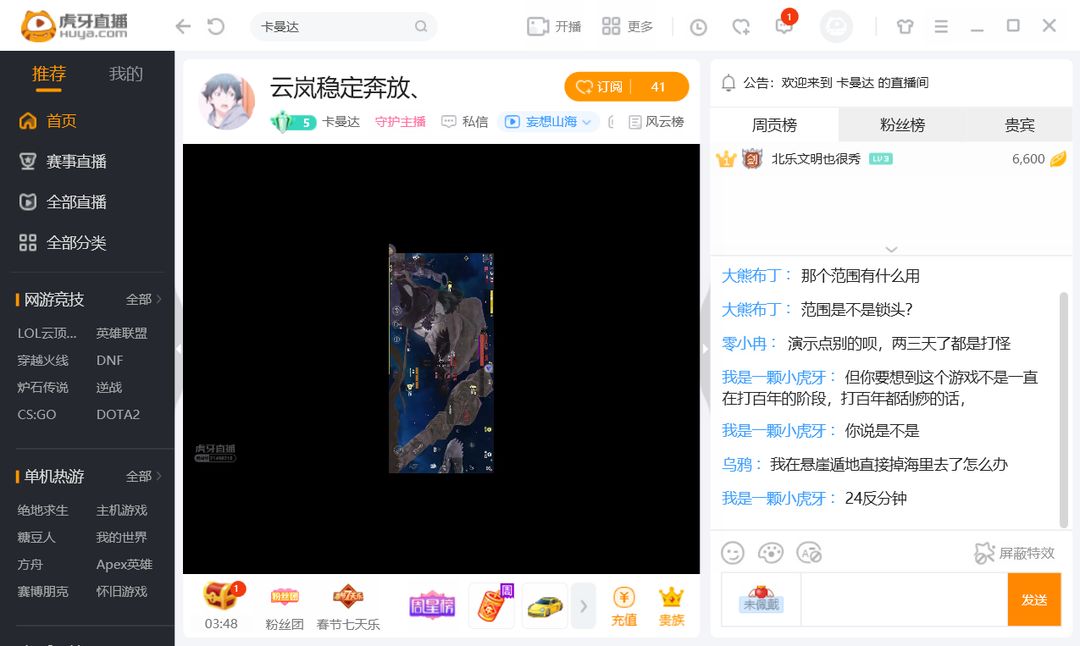The image size is (1080, 646).
Task: Start broadcasting with 开播 button
Action: tap(554, 27)
